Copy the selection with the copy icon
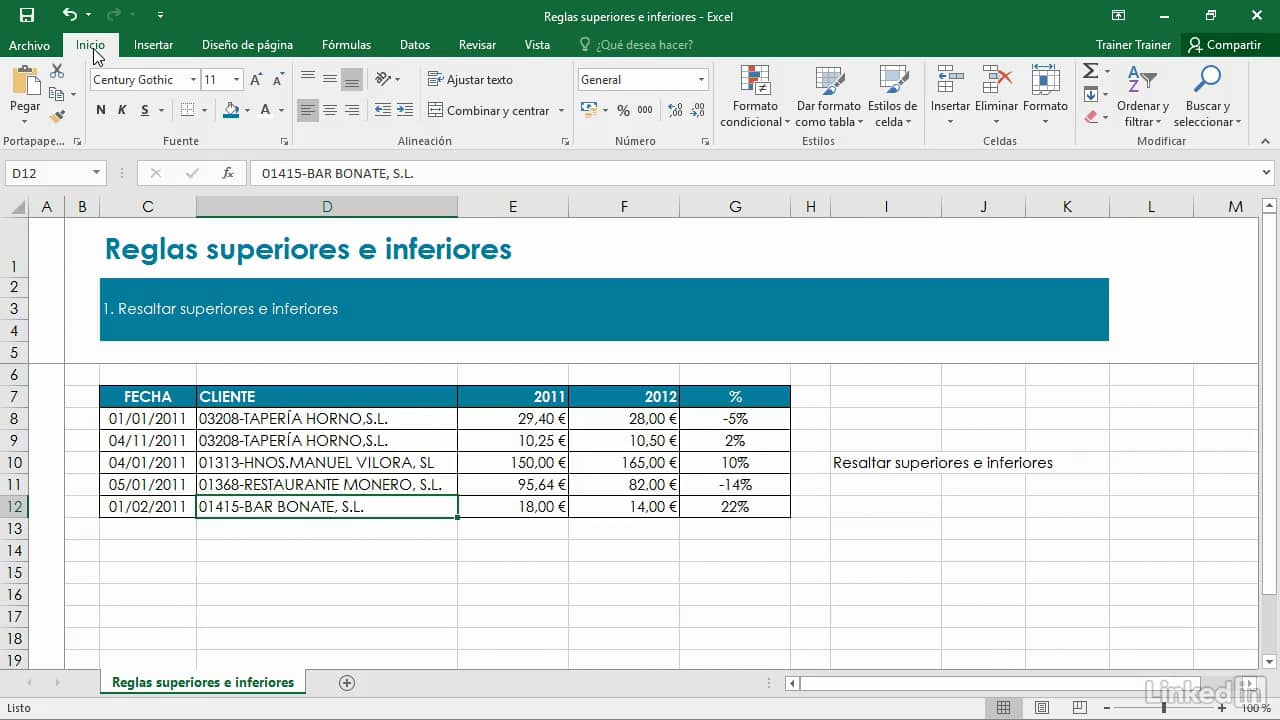 click(x=57, y=94)
